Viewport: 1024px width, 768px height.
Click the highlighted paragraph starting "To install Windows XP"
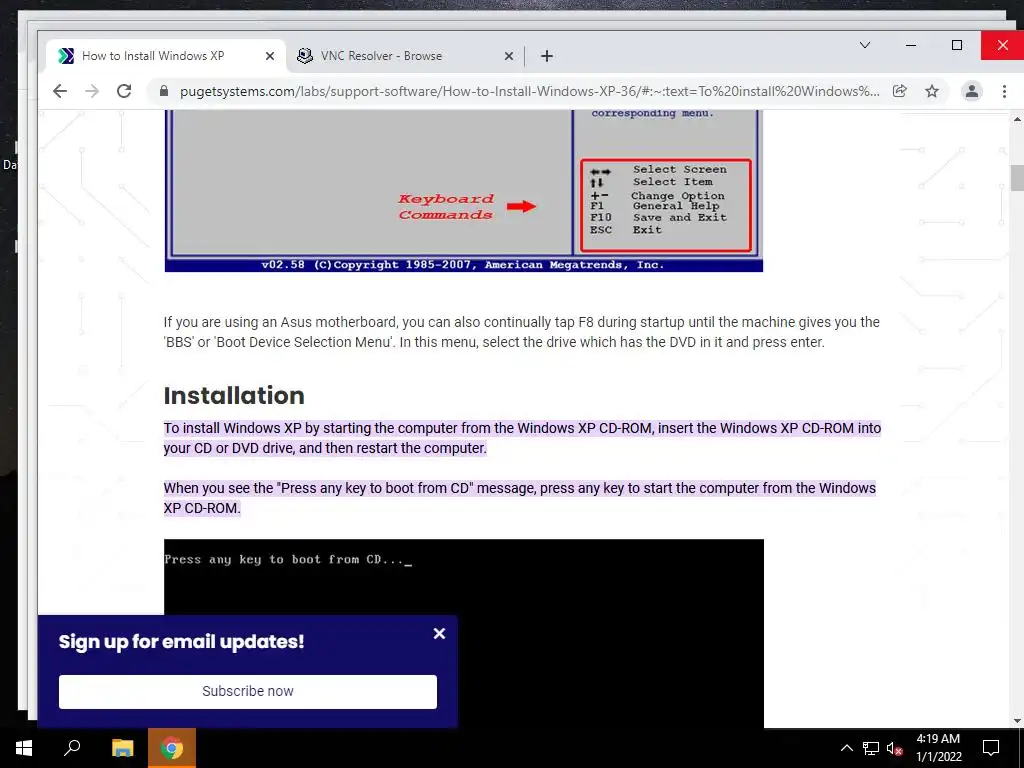(x=522, y=438)
